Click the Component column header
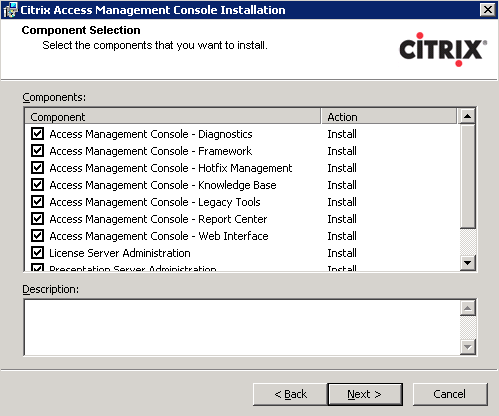This screenshot has width=499, height=416. (173, 117)
